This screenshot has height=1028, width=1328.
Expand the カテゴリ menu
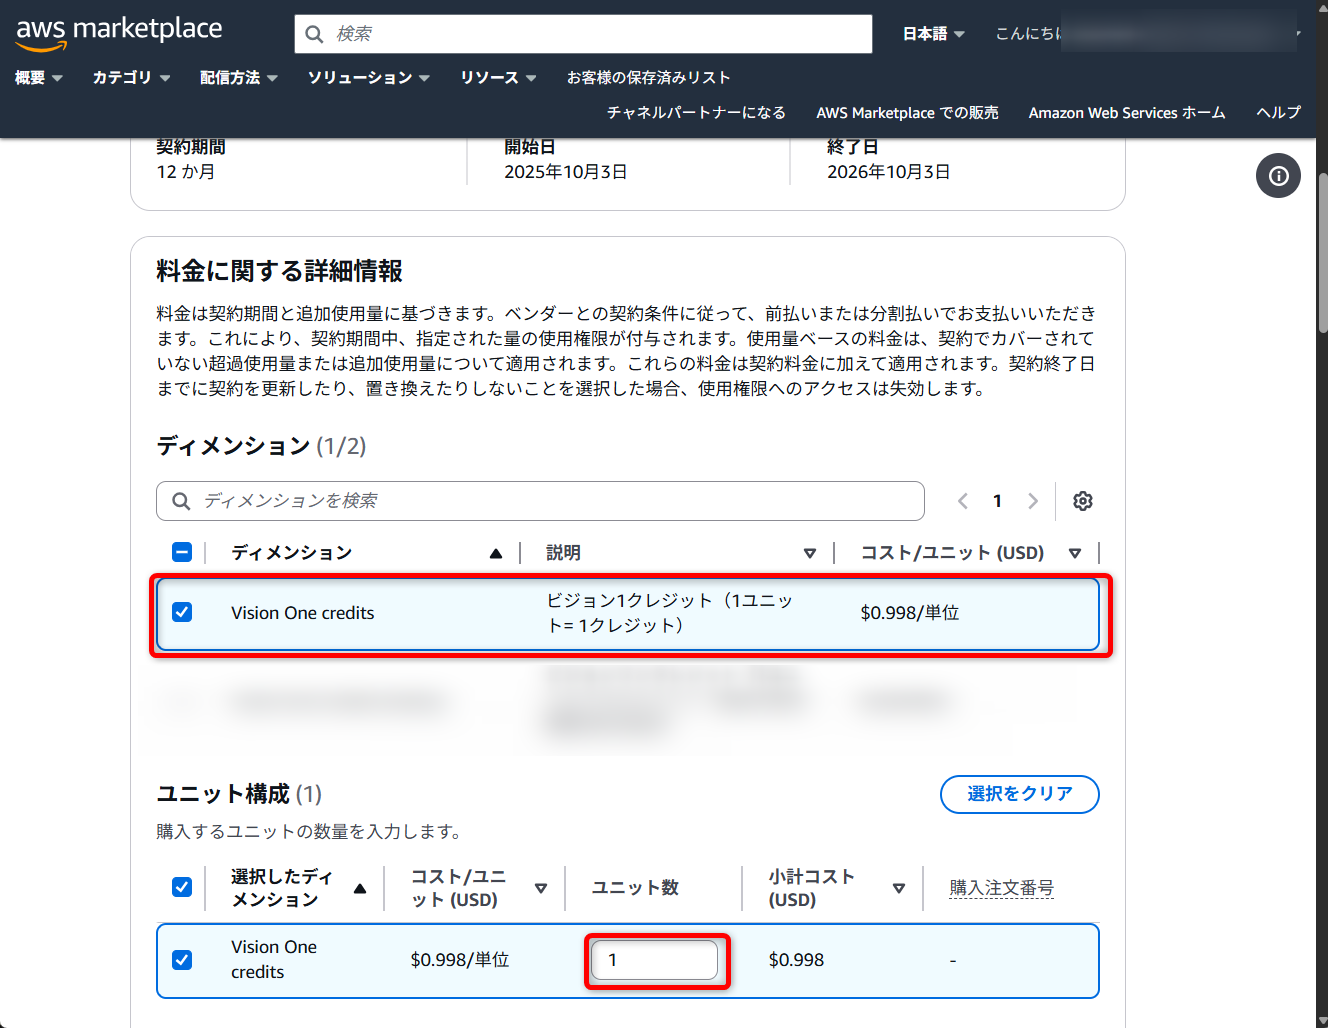(131, 78)
